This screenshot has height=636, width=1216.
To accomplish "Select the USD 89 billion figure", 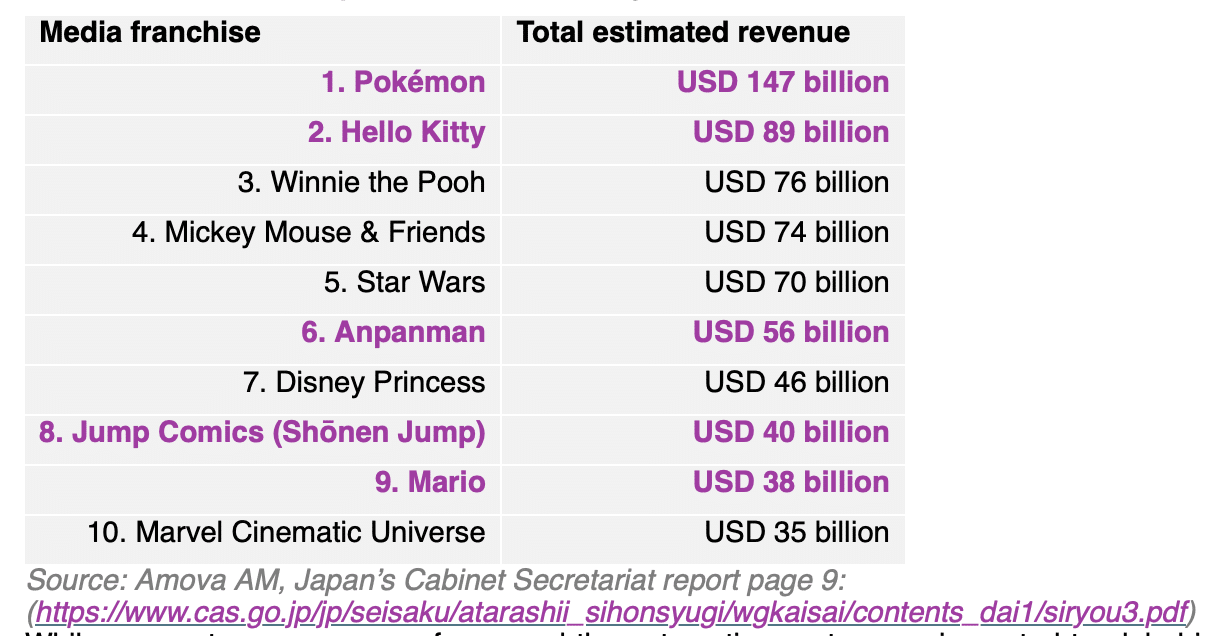I will [x=791, y=132].
